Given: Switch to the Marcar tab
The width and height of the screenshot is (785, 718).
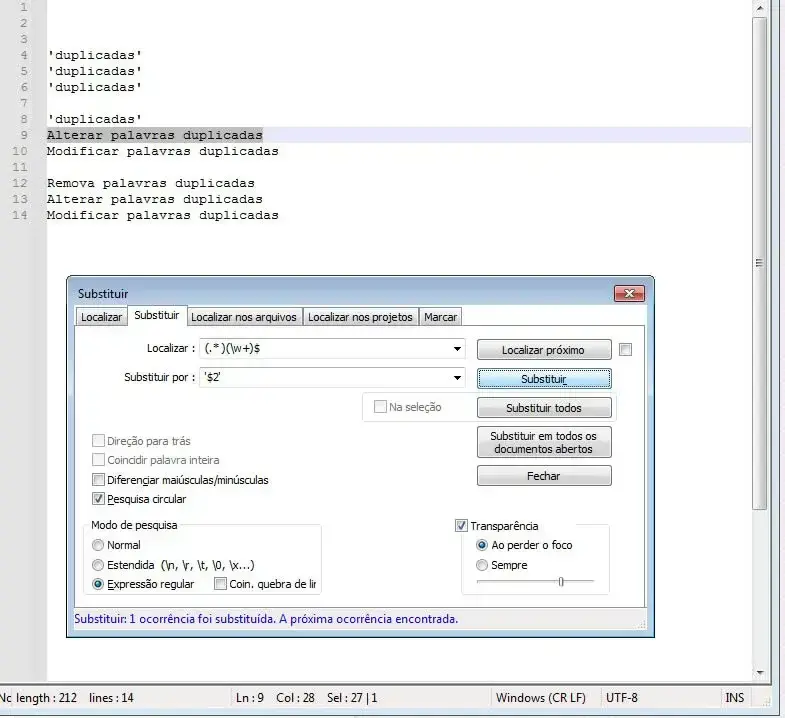Looking at the screenshot, I should pyautogui.click(x=440, y=317).
